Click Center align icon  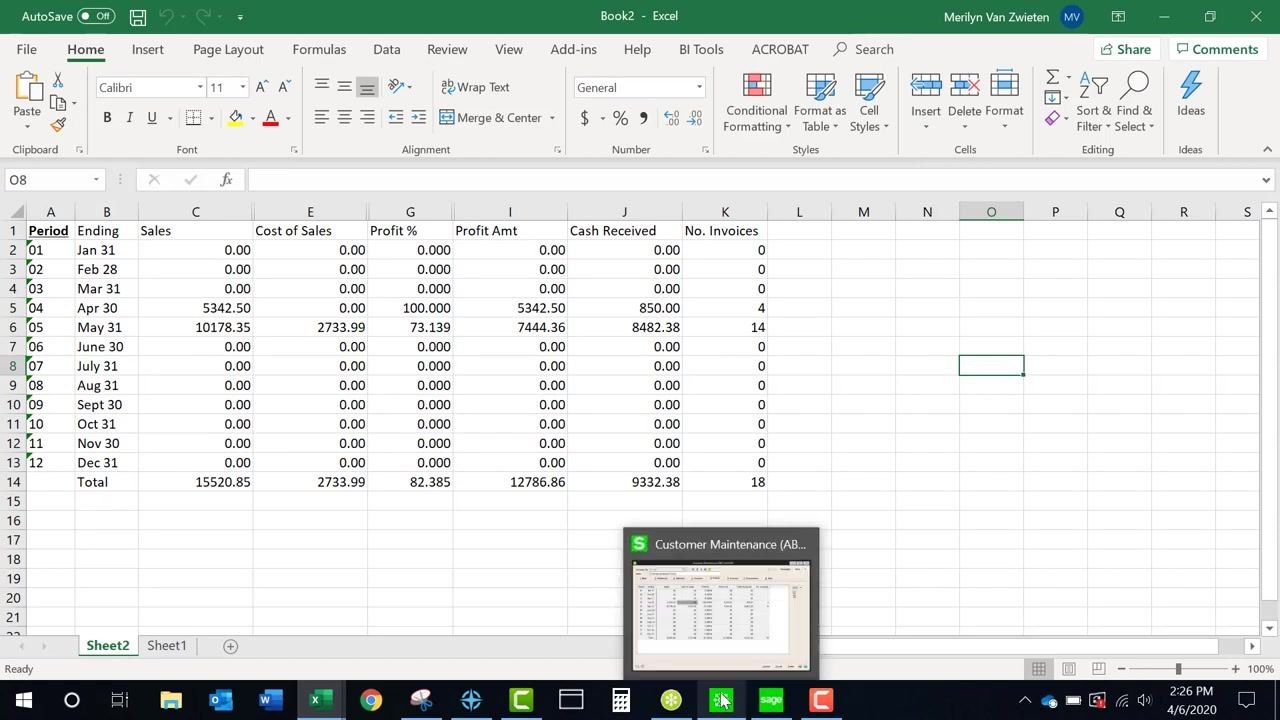pyautogui.click(x=344, y=118)
